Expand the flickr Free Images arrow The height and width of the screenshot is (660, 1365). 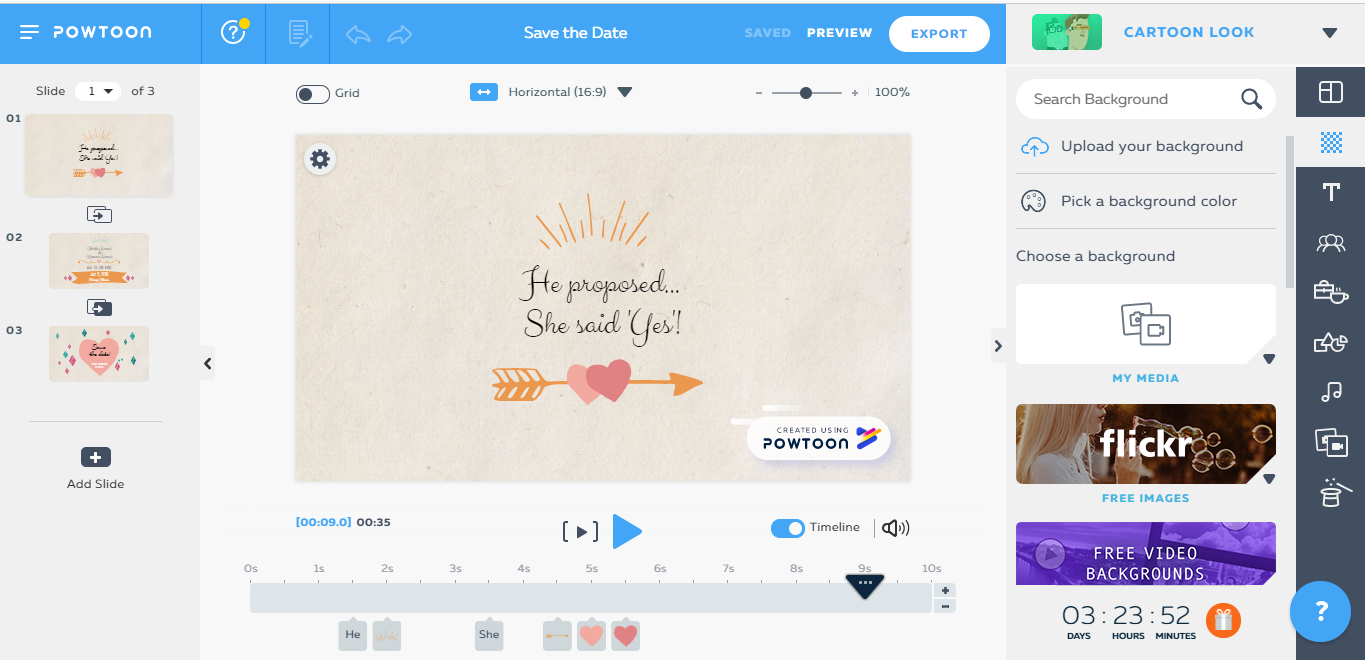[x=1269, y=479]
